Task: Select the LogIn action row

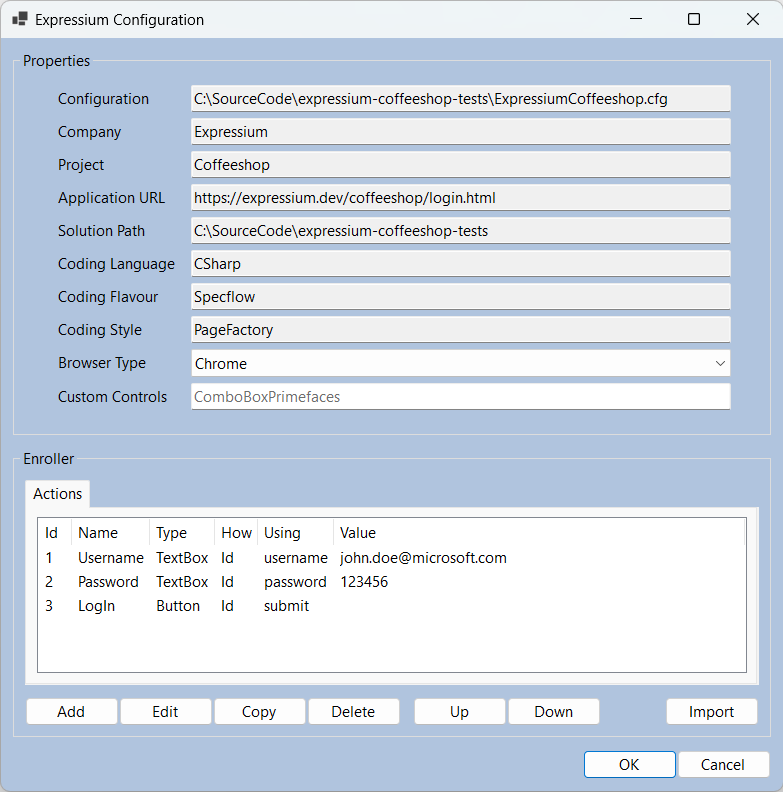Action: point(392,606)
